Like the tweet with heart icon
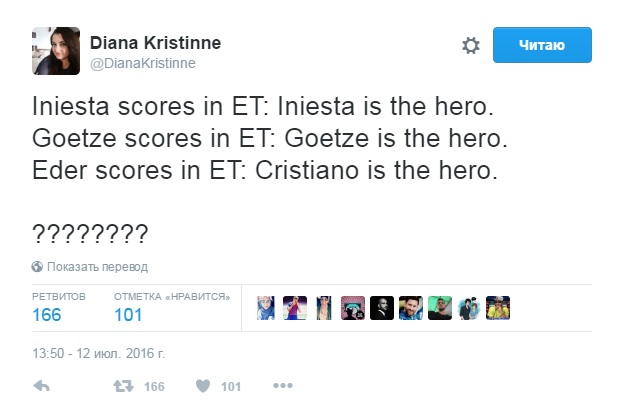This screenshot has height=408, width=625. [203, 386]
